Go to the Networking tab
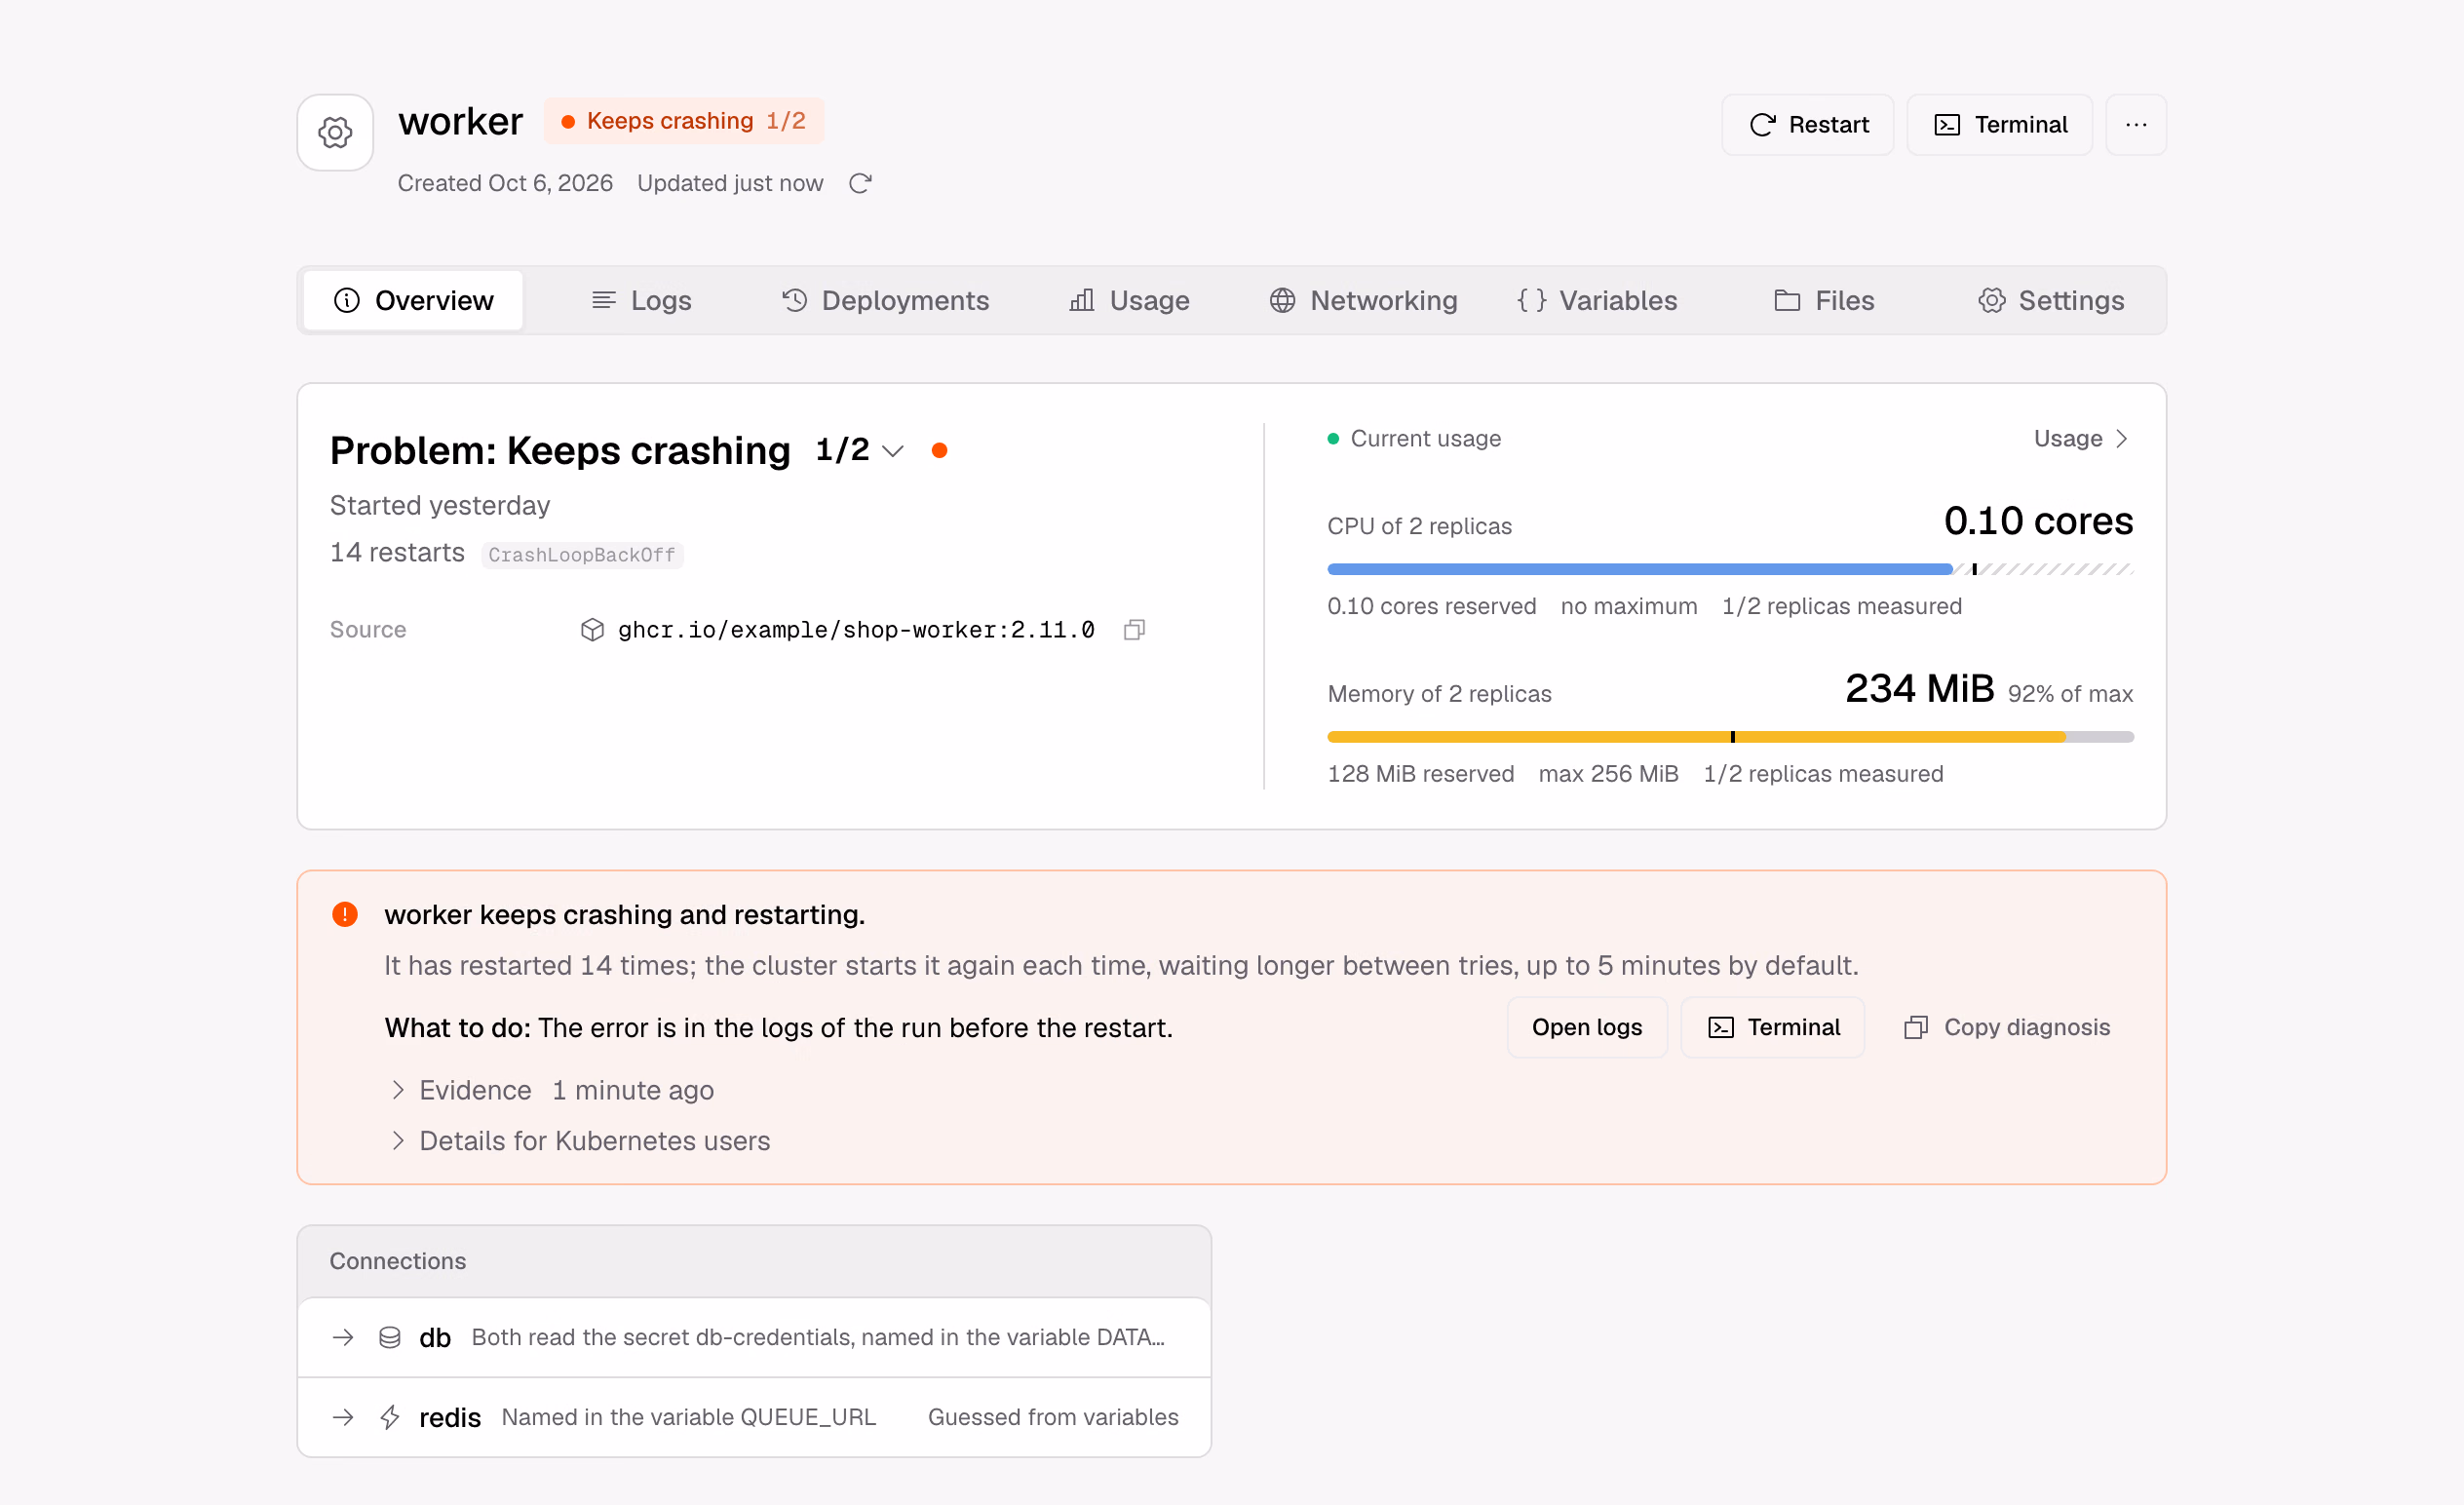Viewport: 2464px width, 1505px height. pos(1363,300)
